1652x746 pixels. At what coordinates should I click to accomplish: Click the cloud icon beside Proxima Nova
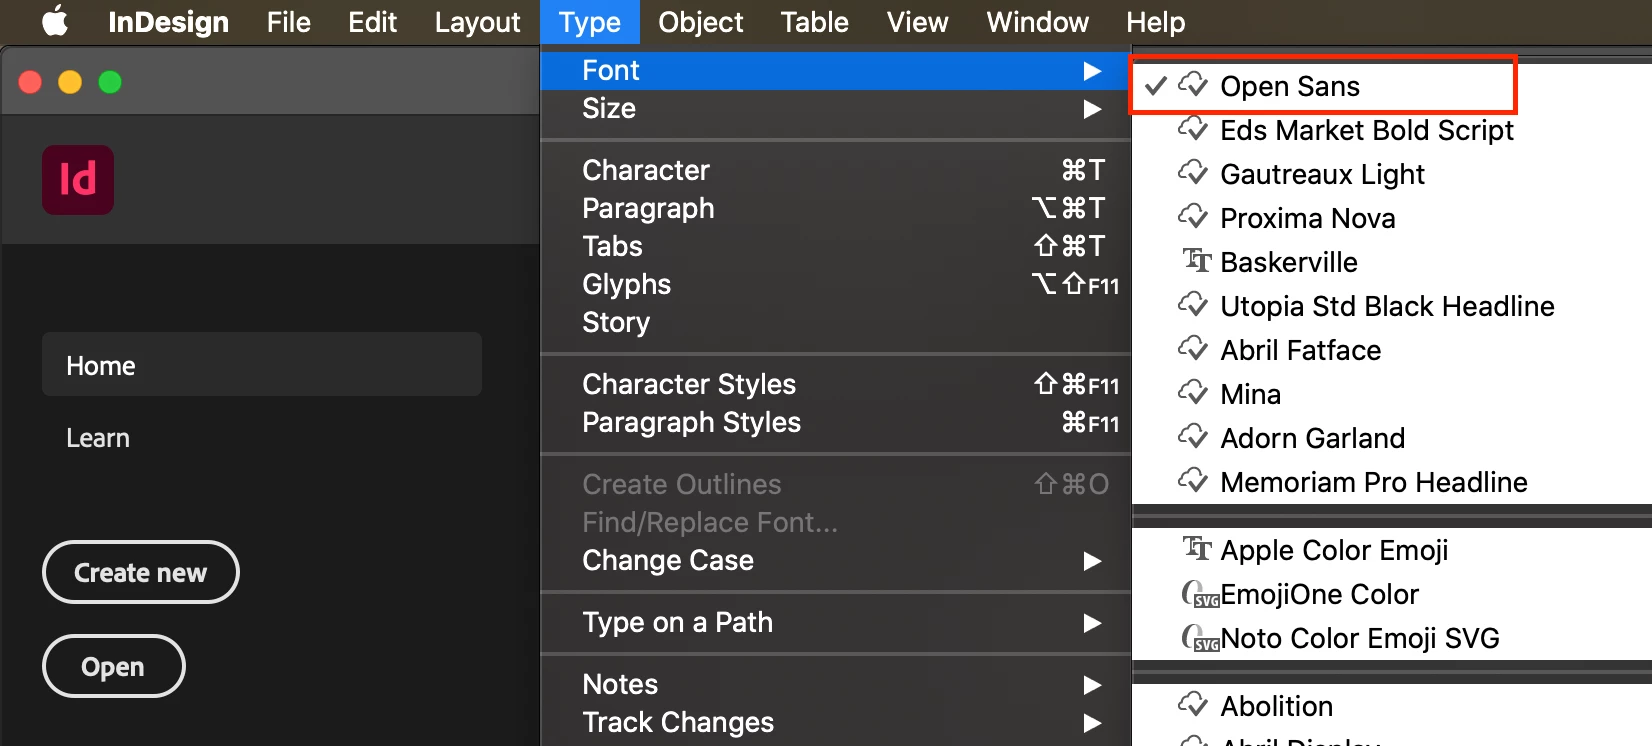point(1193,217)
